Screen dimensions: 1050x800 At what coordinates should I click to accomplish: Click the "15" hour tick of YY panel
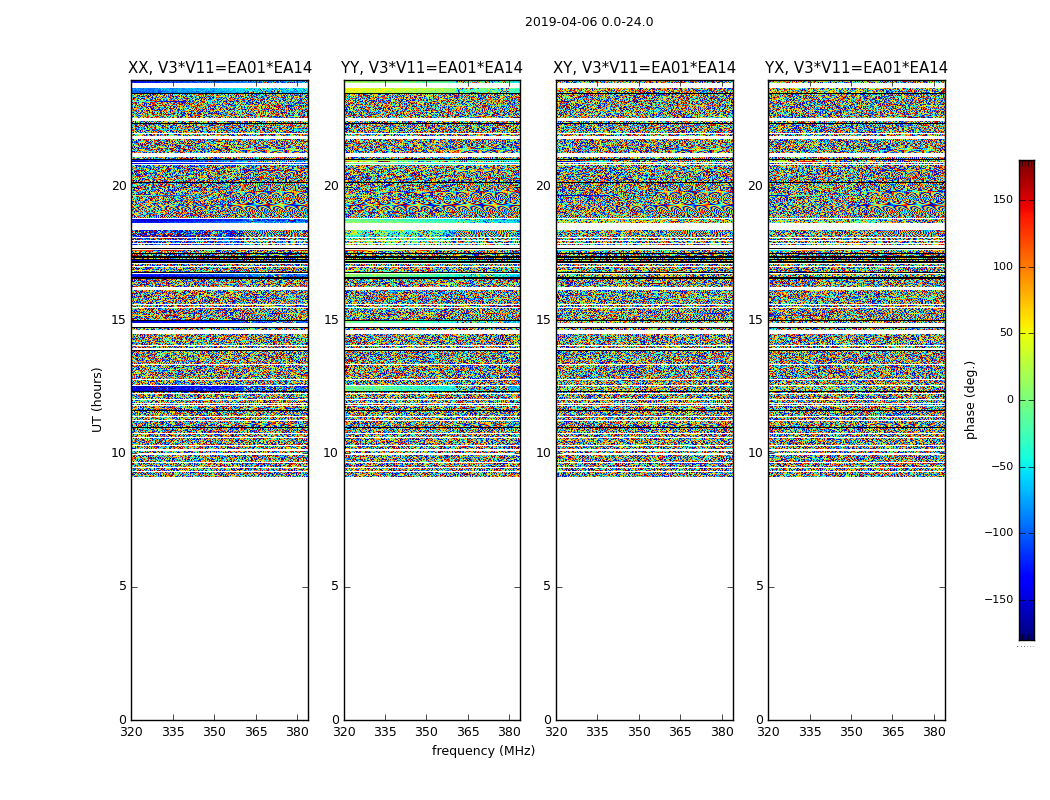coord(331,320)
